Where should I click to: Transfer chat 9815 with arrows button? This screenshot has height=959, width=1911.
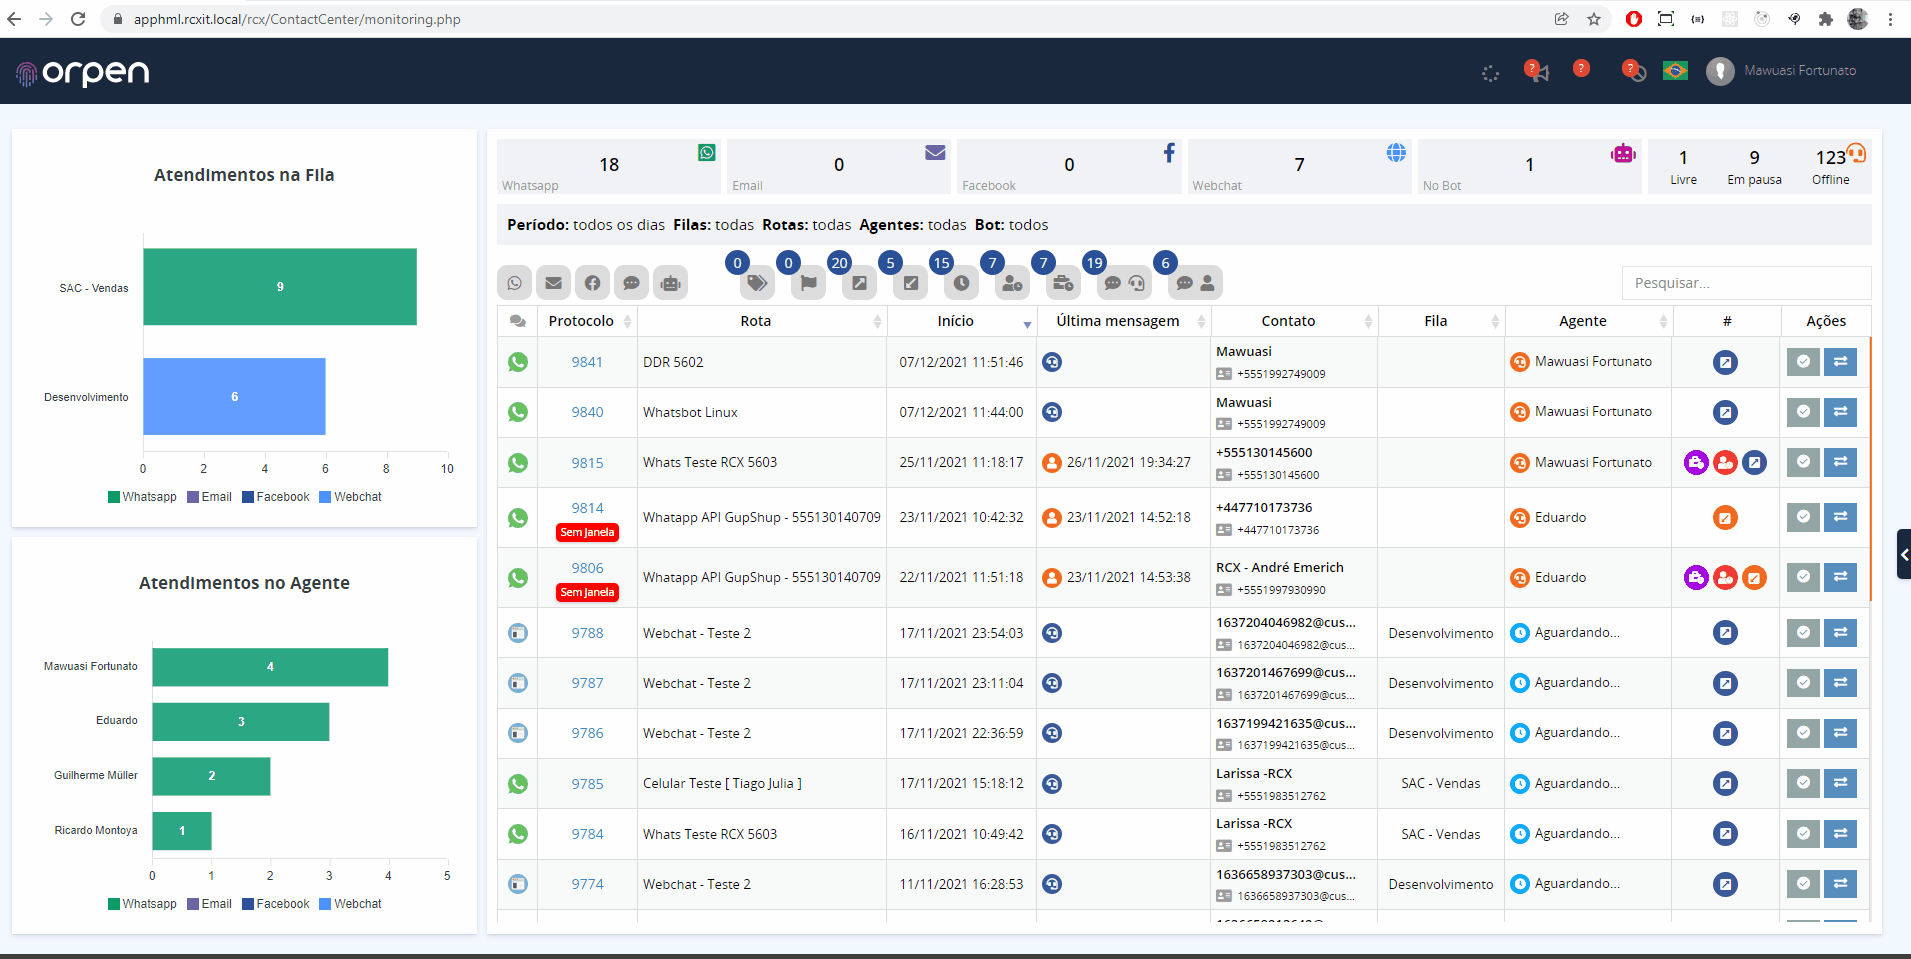coord(1840,462)
